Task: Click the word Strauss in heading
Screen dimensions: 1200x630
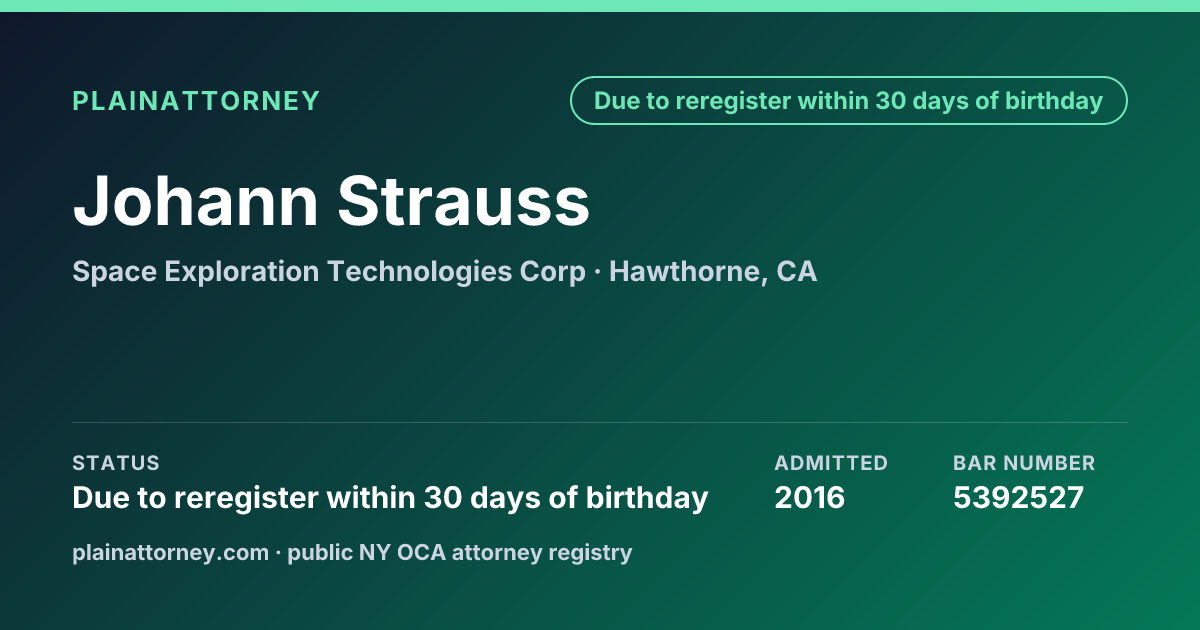Action: (463, 200)
